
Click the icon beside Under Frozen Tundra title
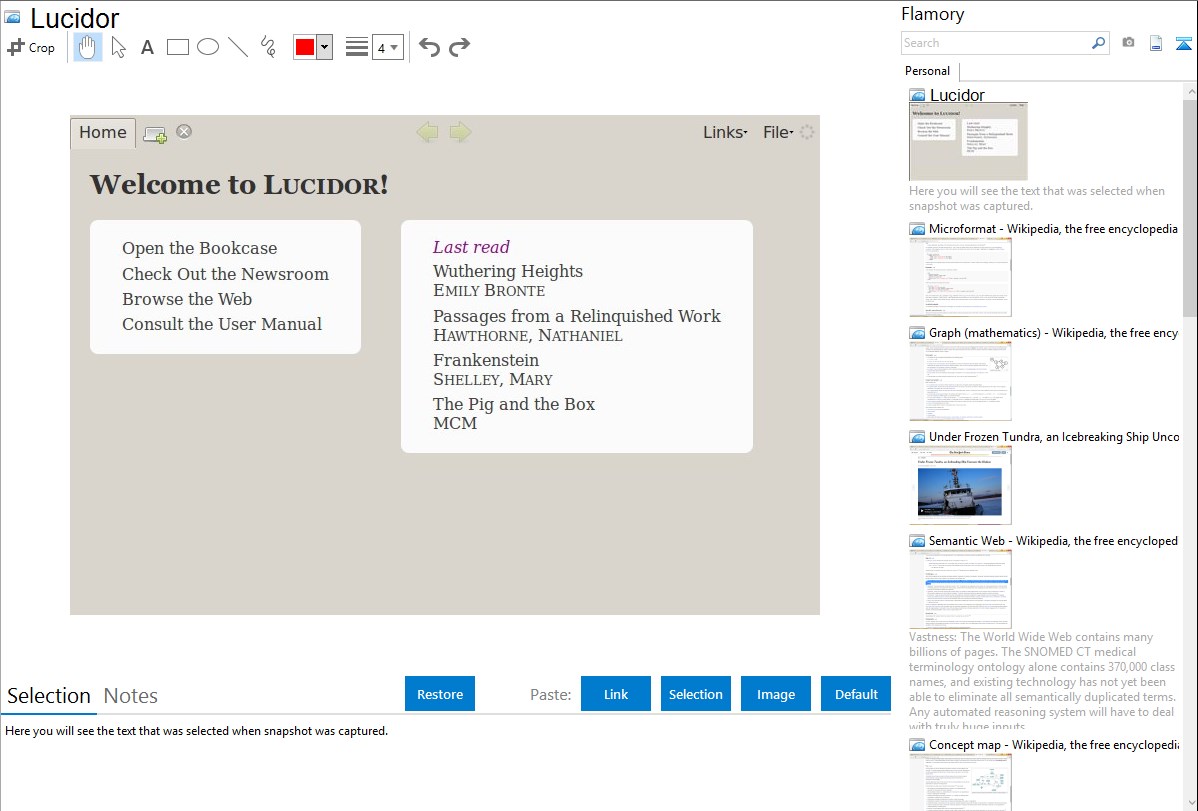tap(918, 437)
